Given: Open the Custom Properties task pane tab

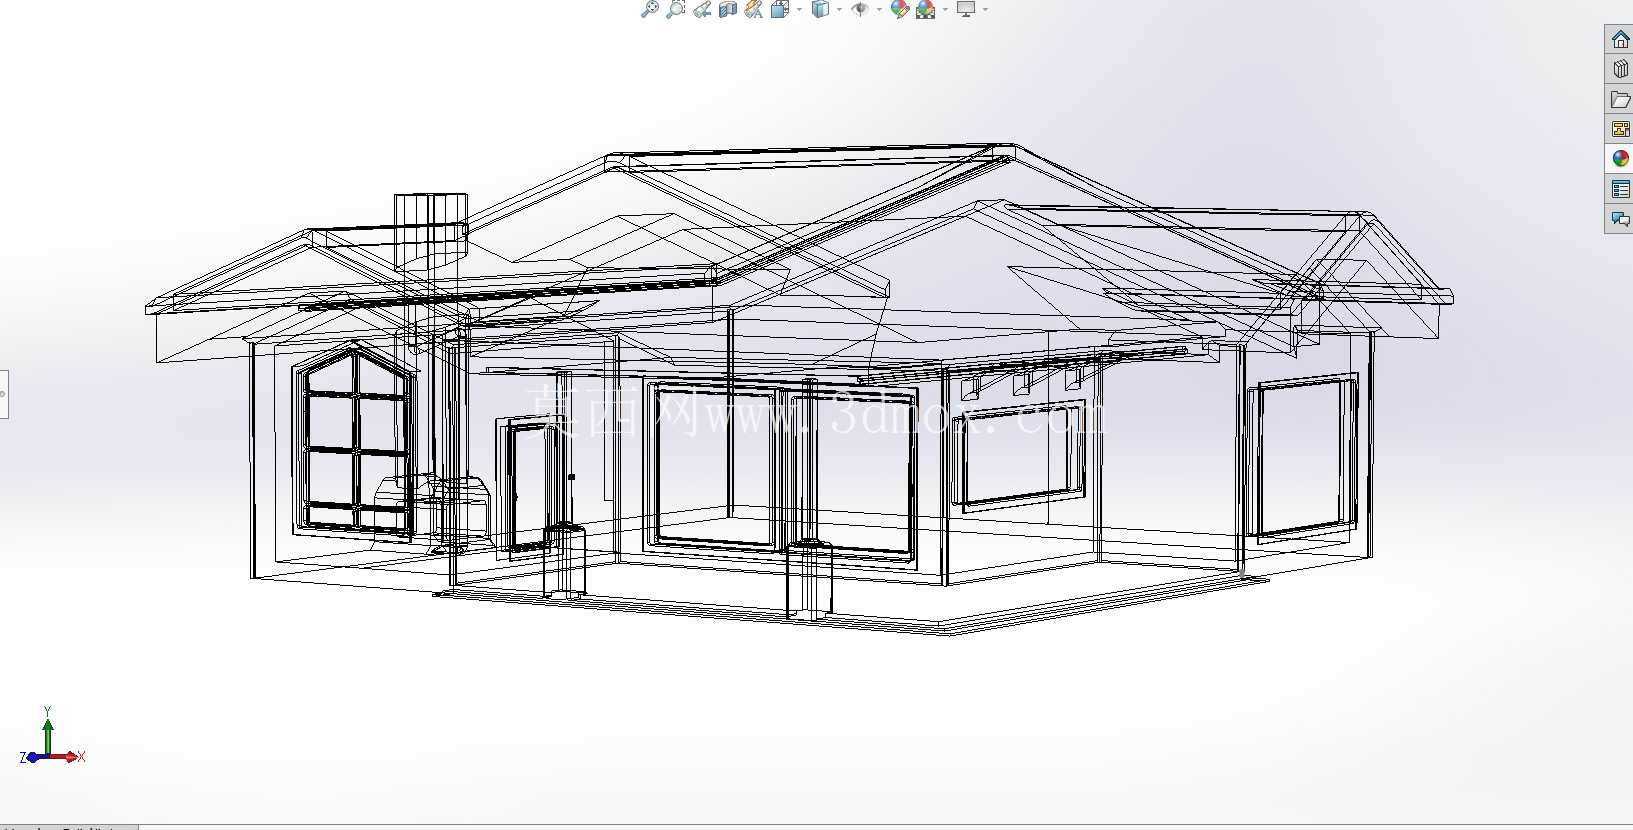Looking at the screenshot, I should pyautogui.click(x=1620, y=189).
